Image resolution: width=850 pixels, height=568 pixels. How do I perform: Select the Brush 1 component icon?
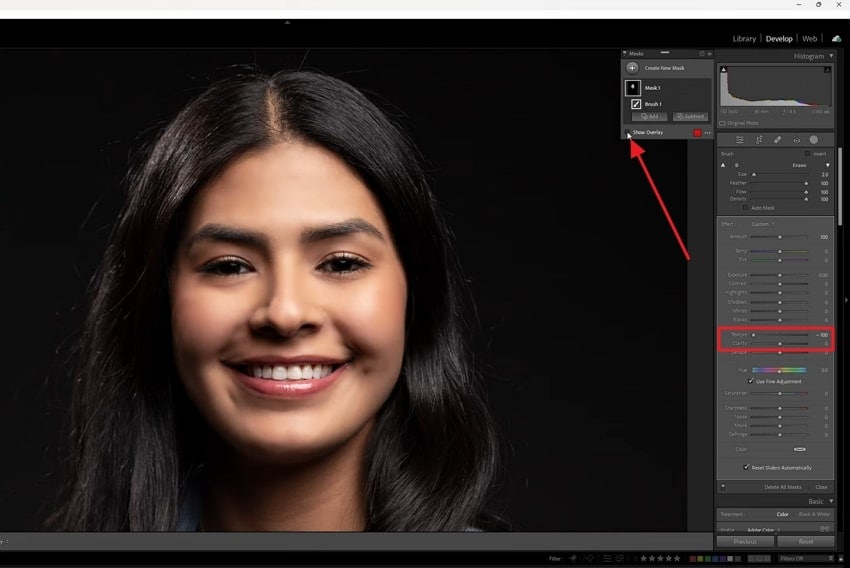(x=636, y=104)
